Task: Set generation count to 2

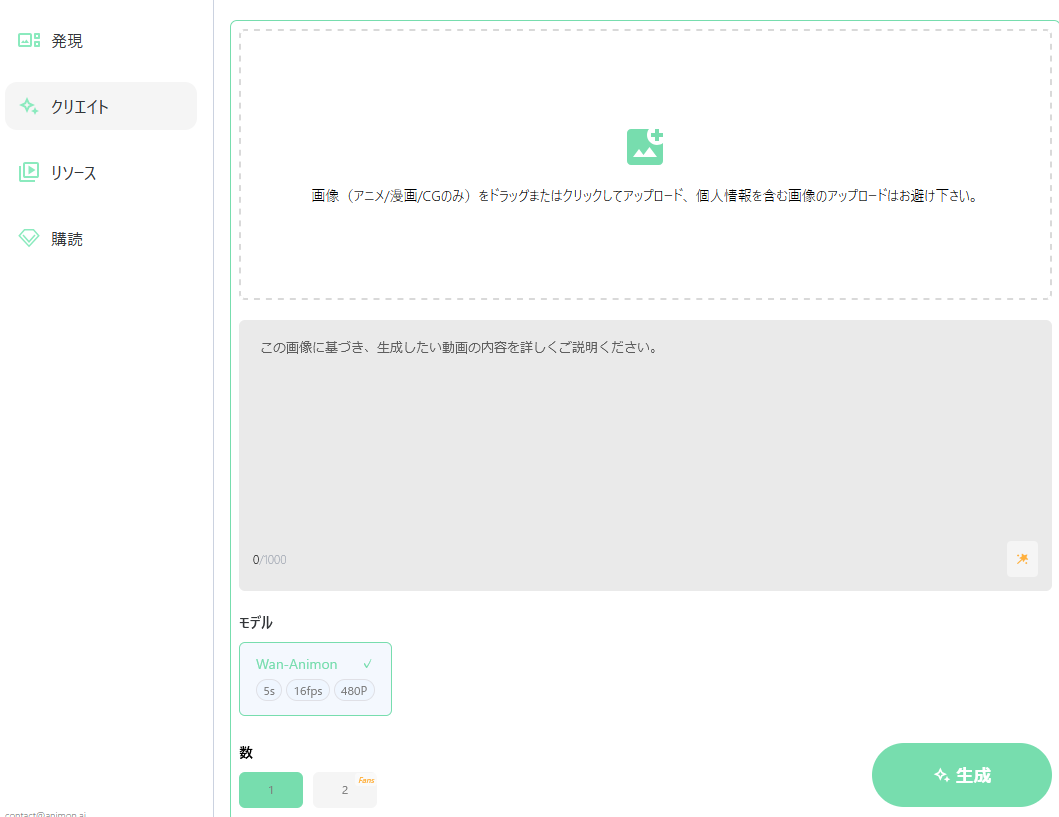Action: pyautogui.click(x=344, y=790)
